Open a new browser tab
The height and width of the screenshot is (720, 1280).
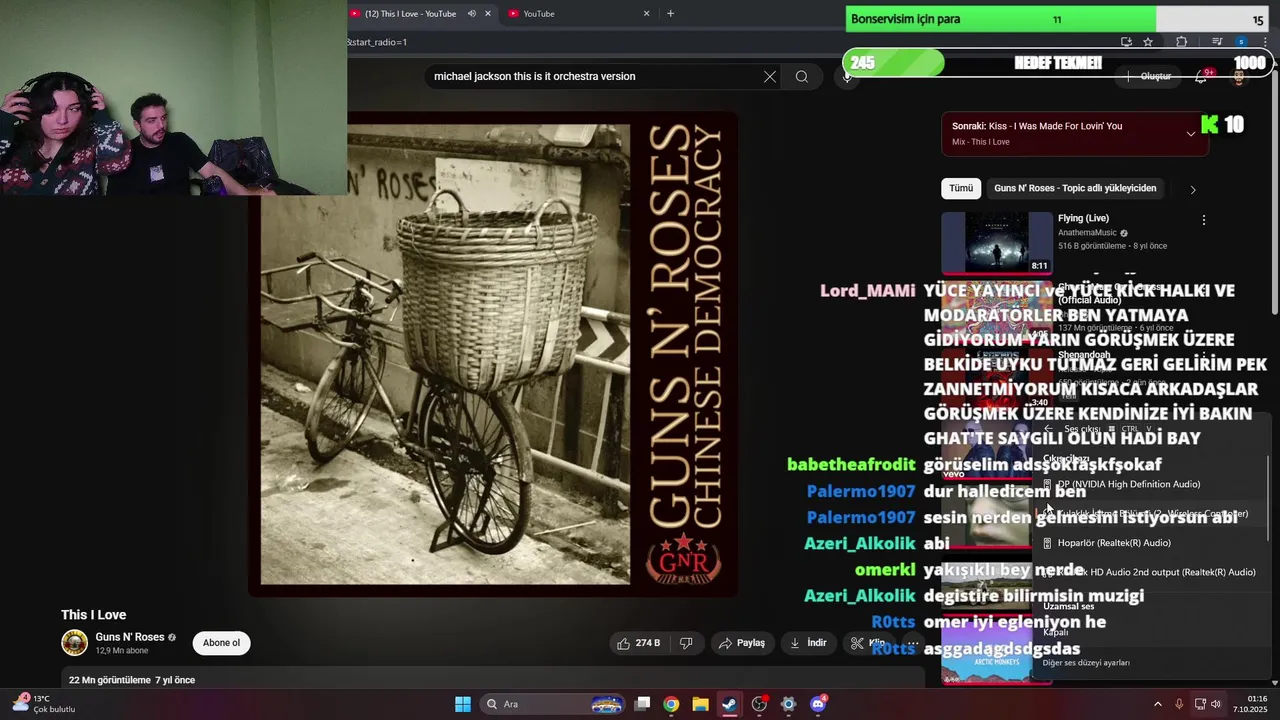[670, 14]
